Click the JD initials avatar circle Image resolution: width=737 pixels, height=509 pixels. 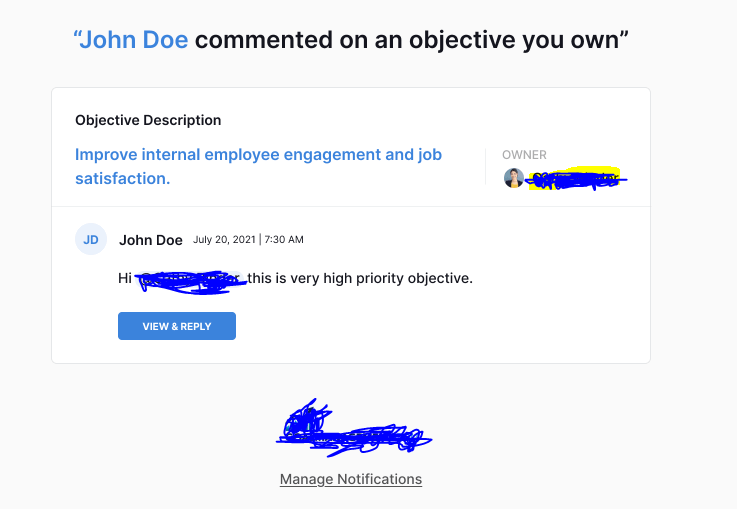point(91,239)
